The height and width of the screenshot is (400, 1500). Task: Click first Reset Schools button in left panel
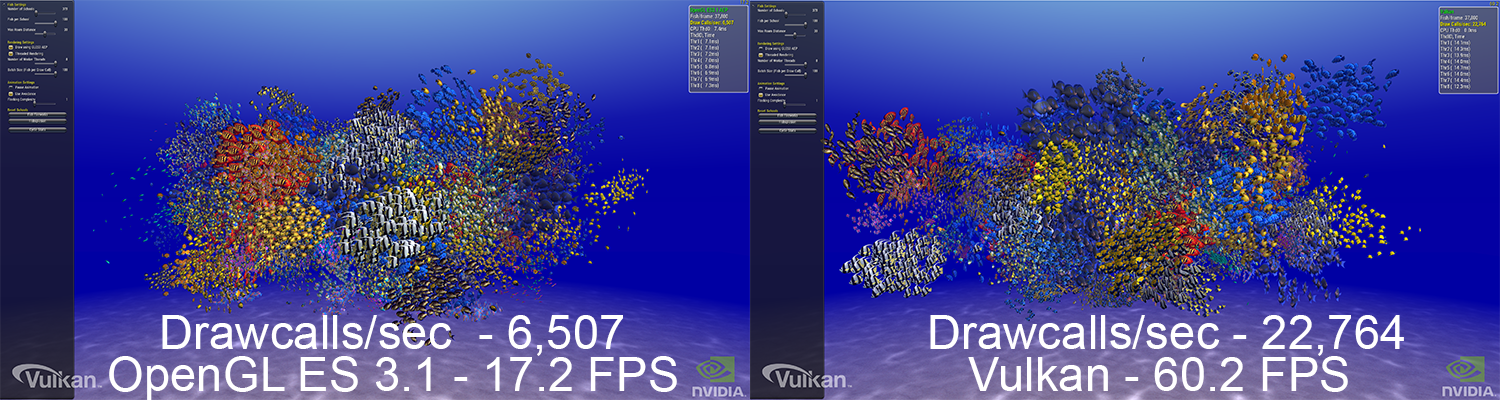[37, 114]
